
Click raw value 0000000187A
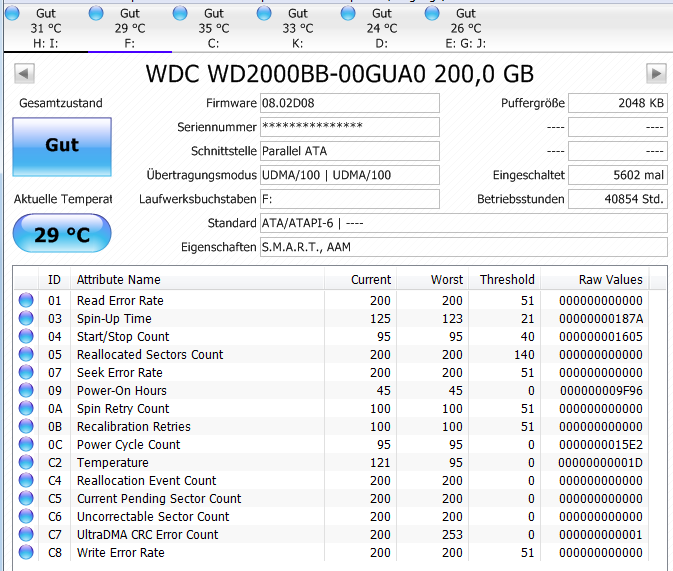601,319
